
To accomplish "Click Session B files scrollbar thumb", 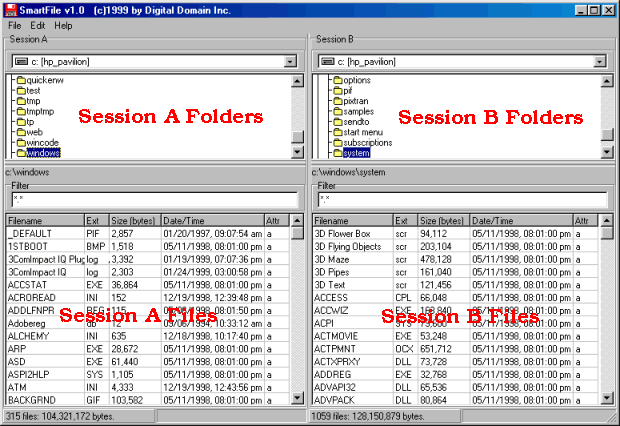I will point(607,233).
